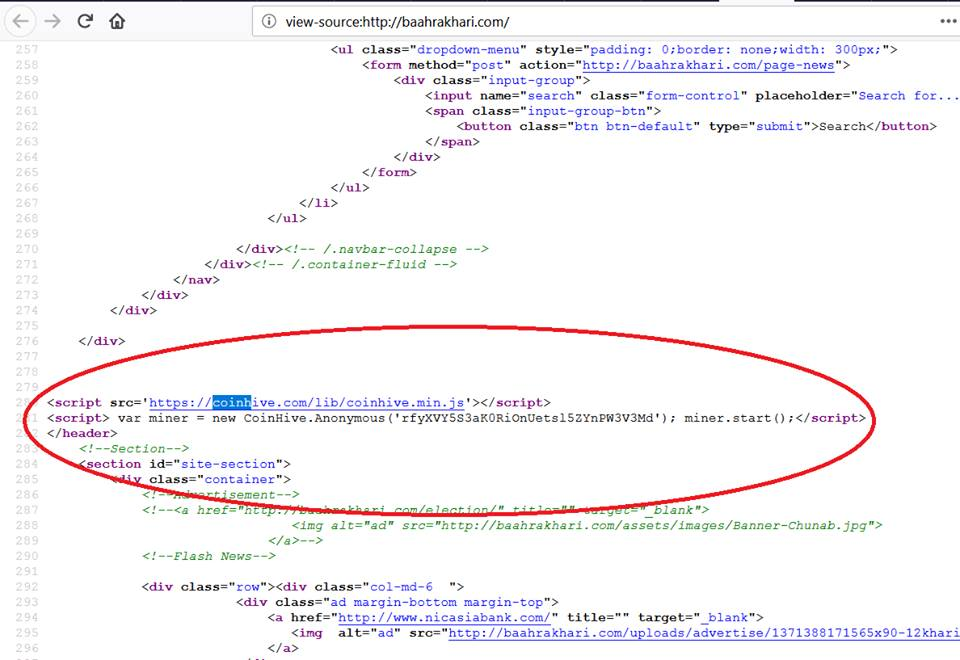The height and width of the screenshot is (660, 960).
Task: Click the 'input-group-btn' span class text
Action: 586,111
